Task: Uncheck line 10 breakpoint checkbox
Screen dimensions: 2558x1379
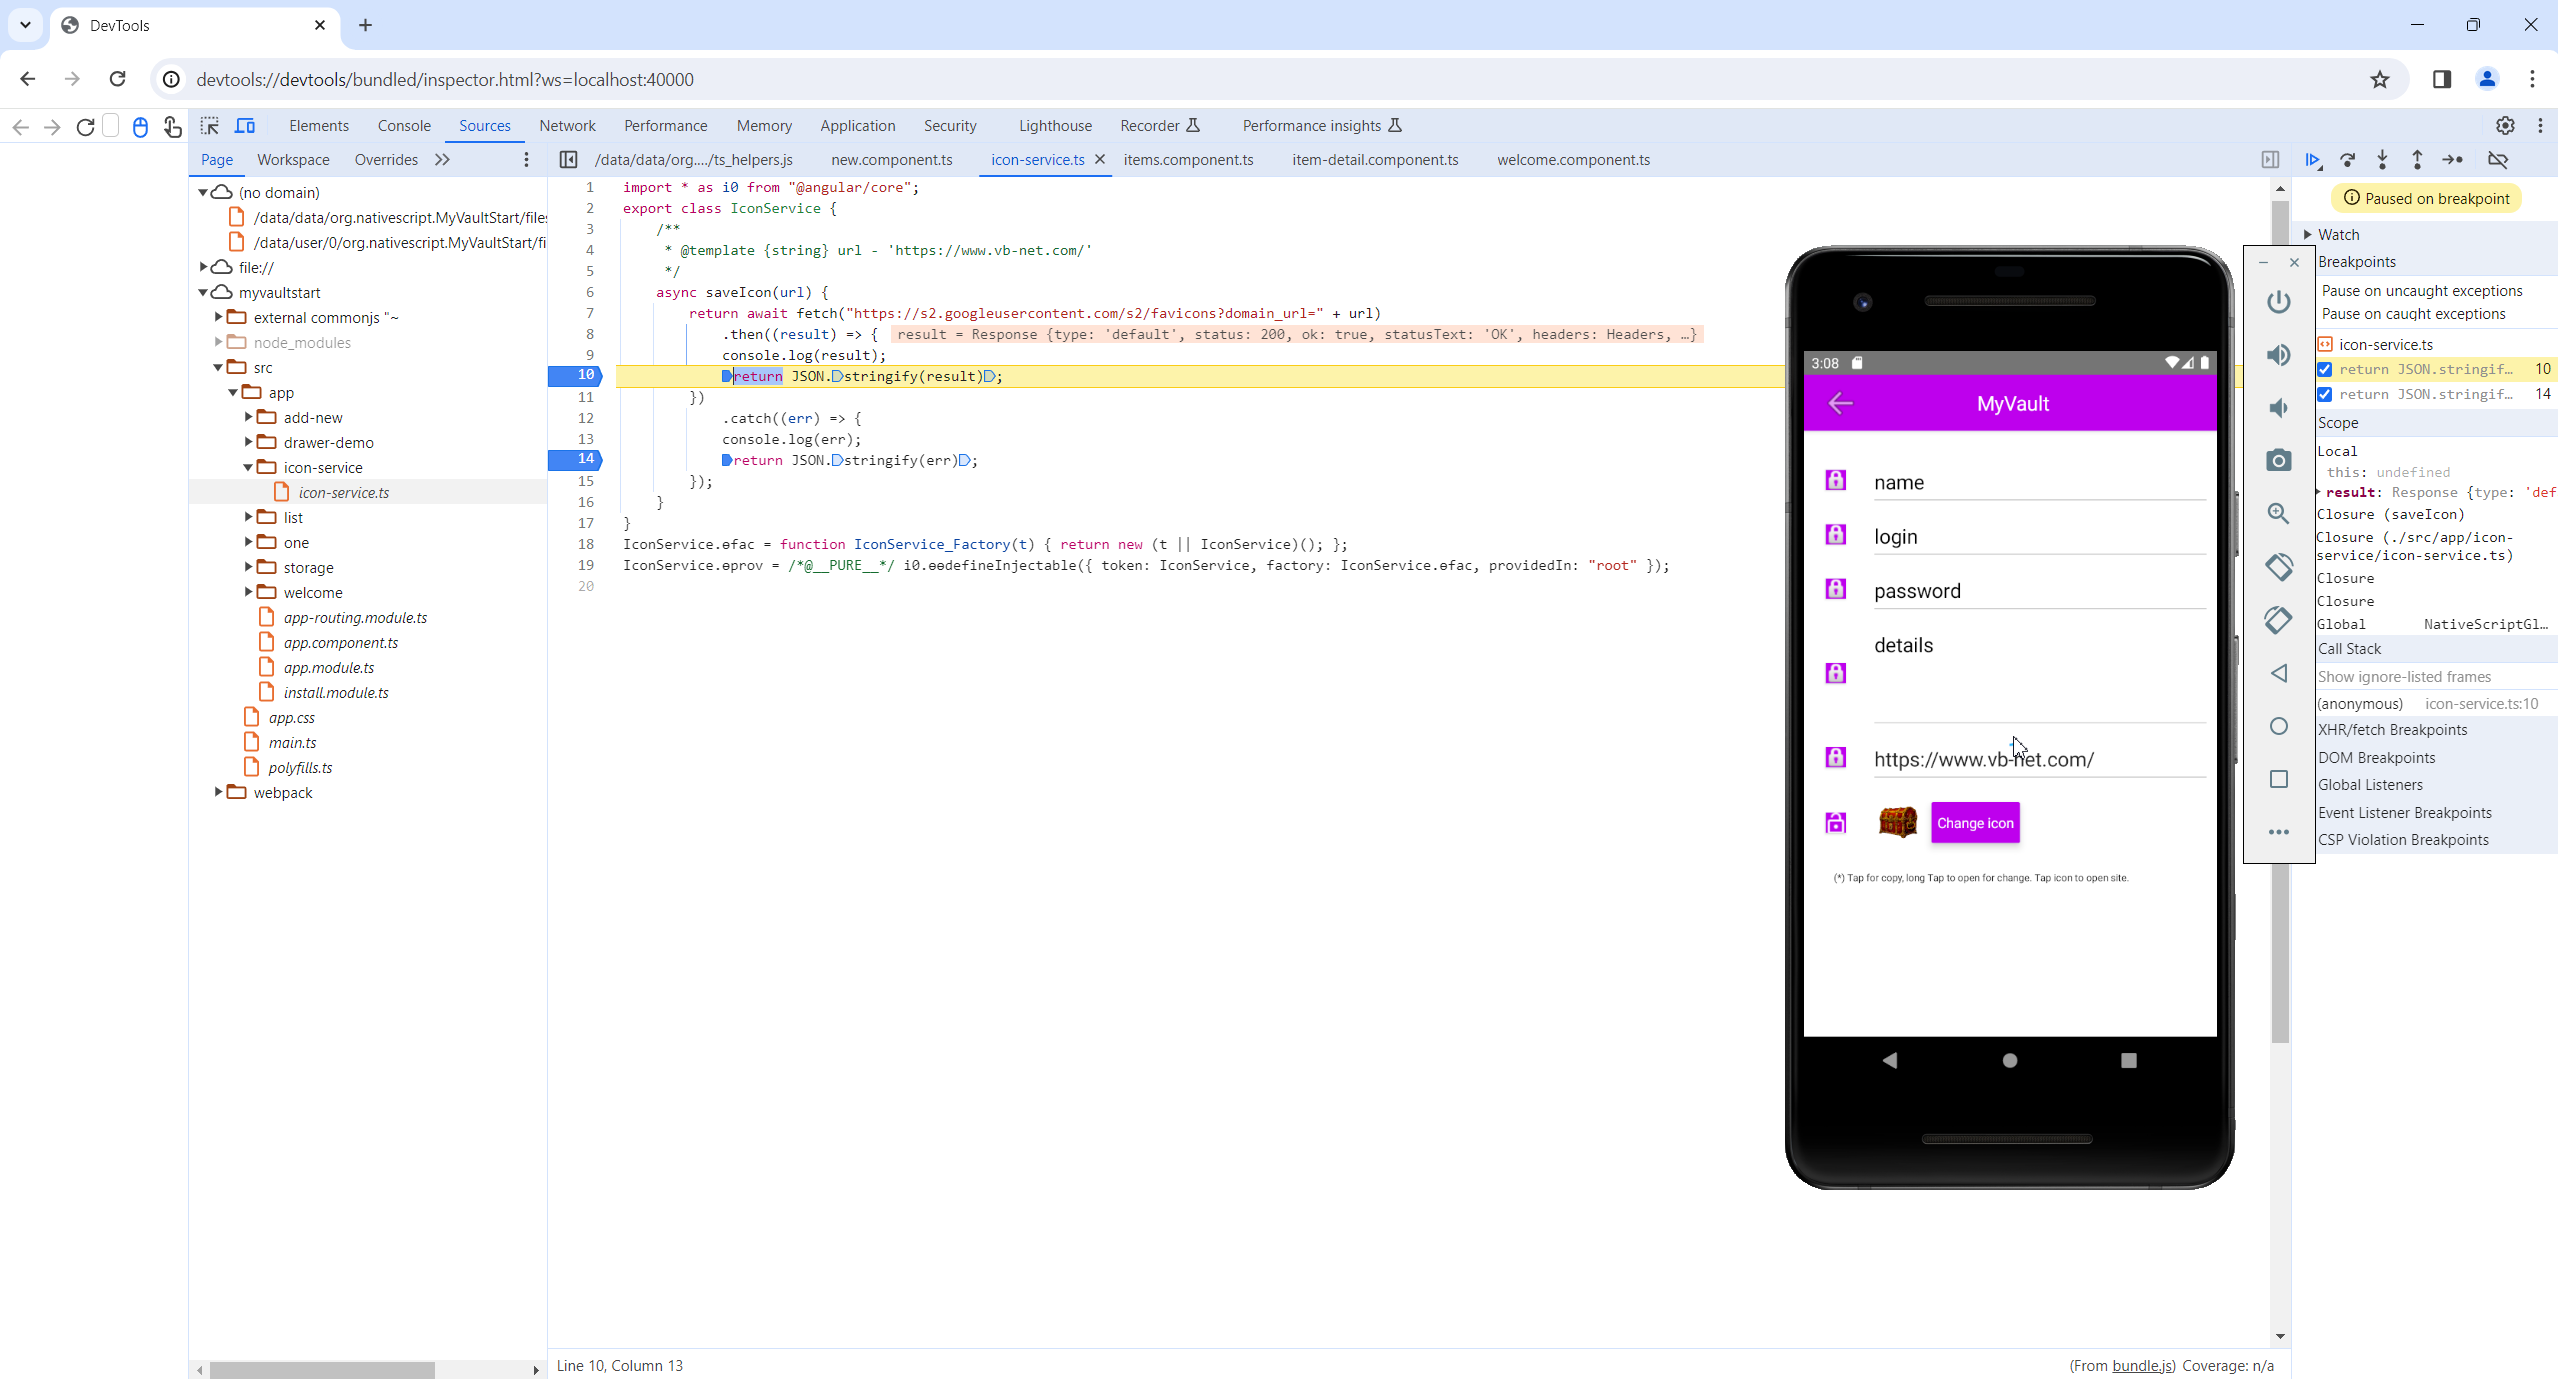Action: 2325,369
